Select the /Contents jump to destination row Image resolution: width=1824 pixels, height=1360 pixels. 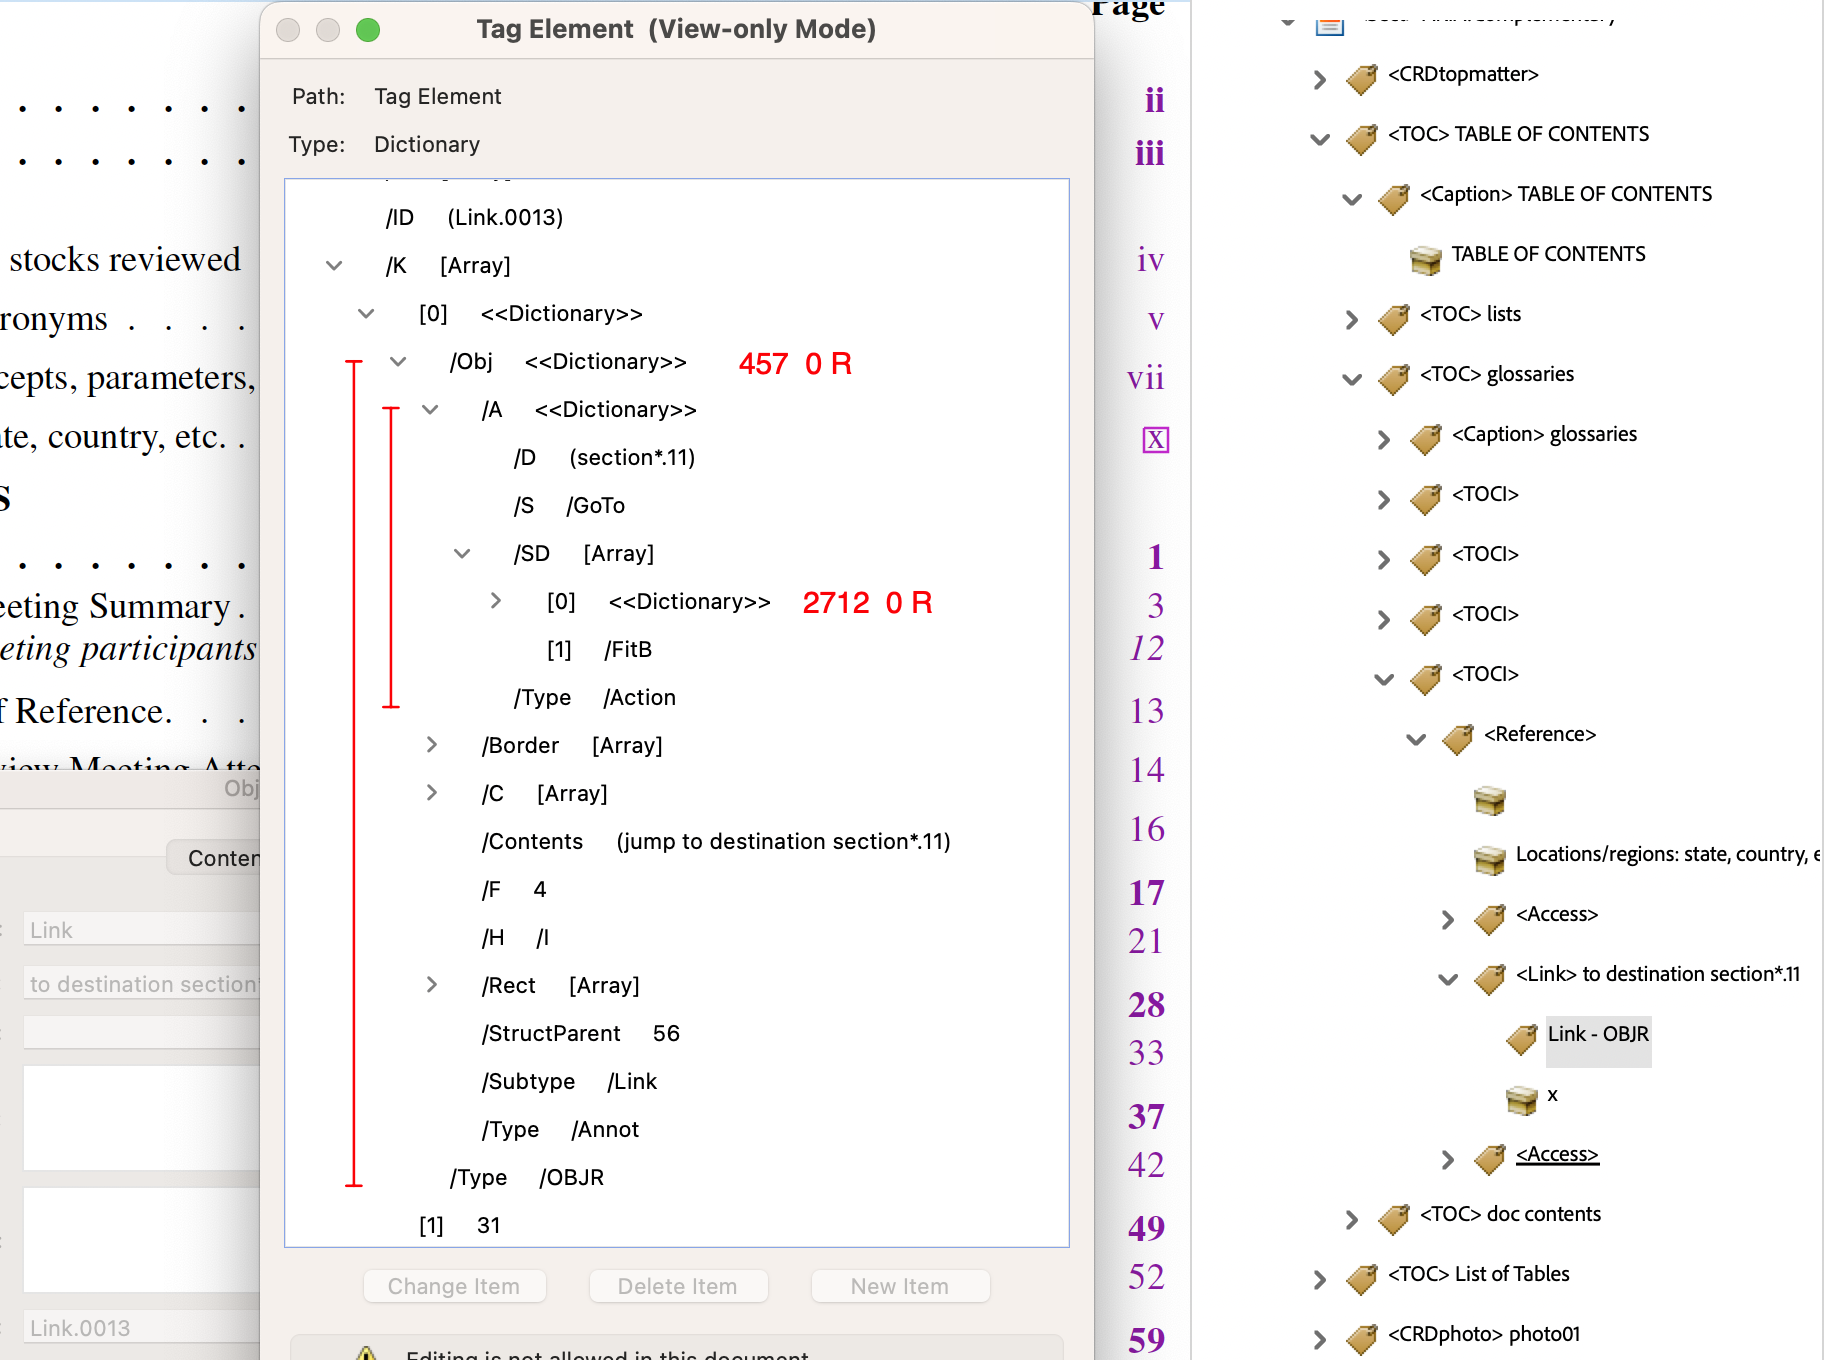coord(715,842)
